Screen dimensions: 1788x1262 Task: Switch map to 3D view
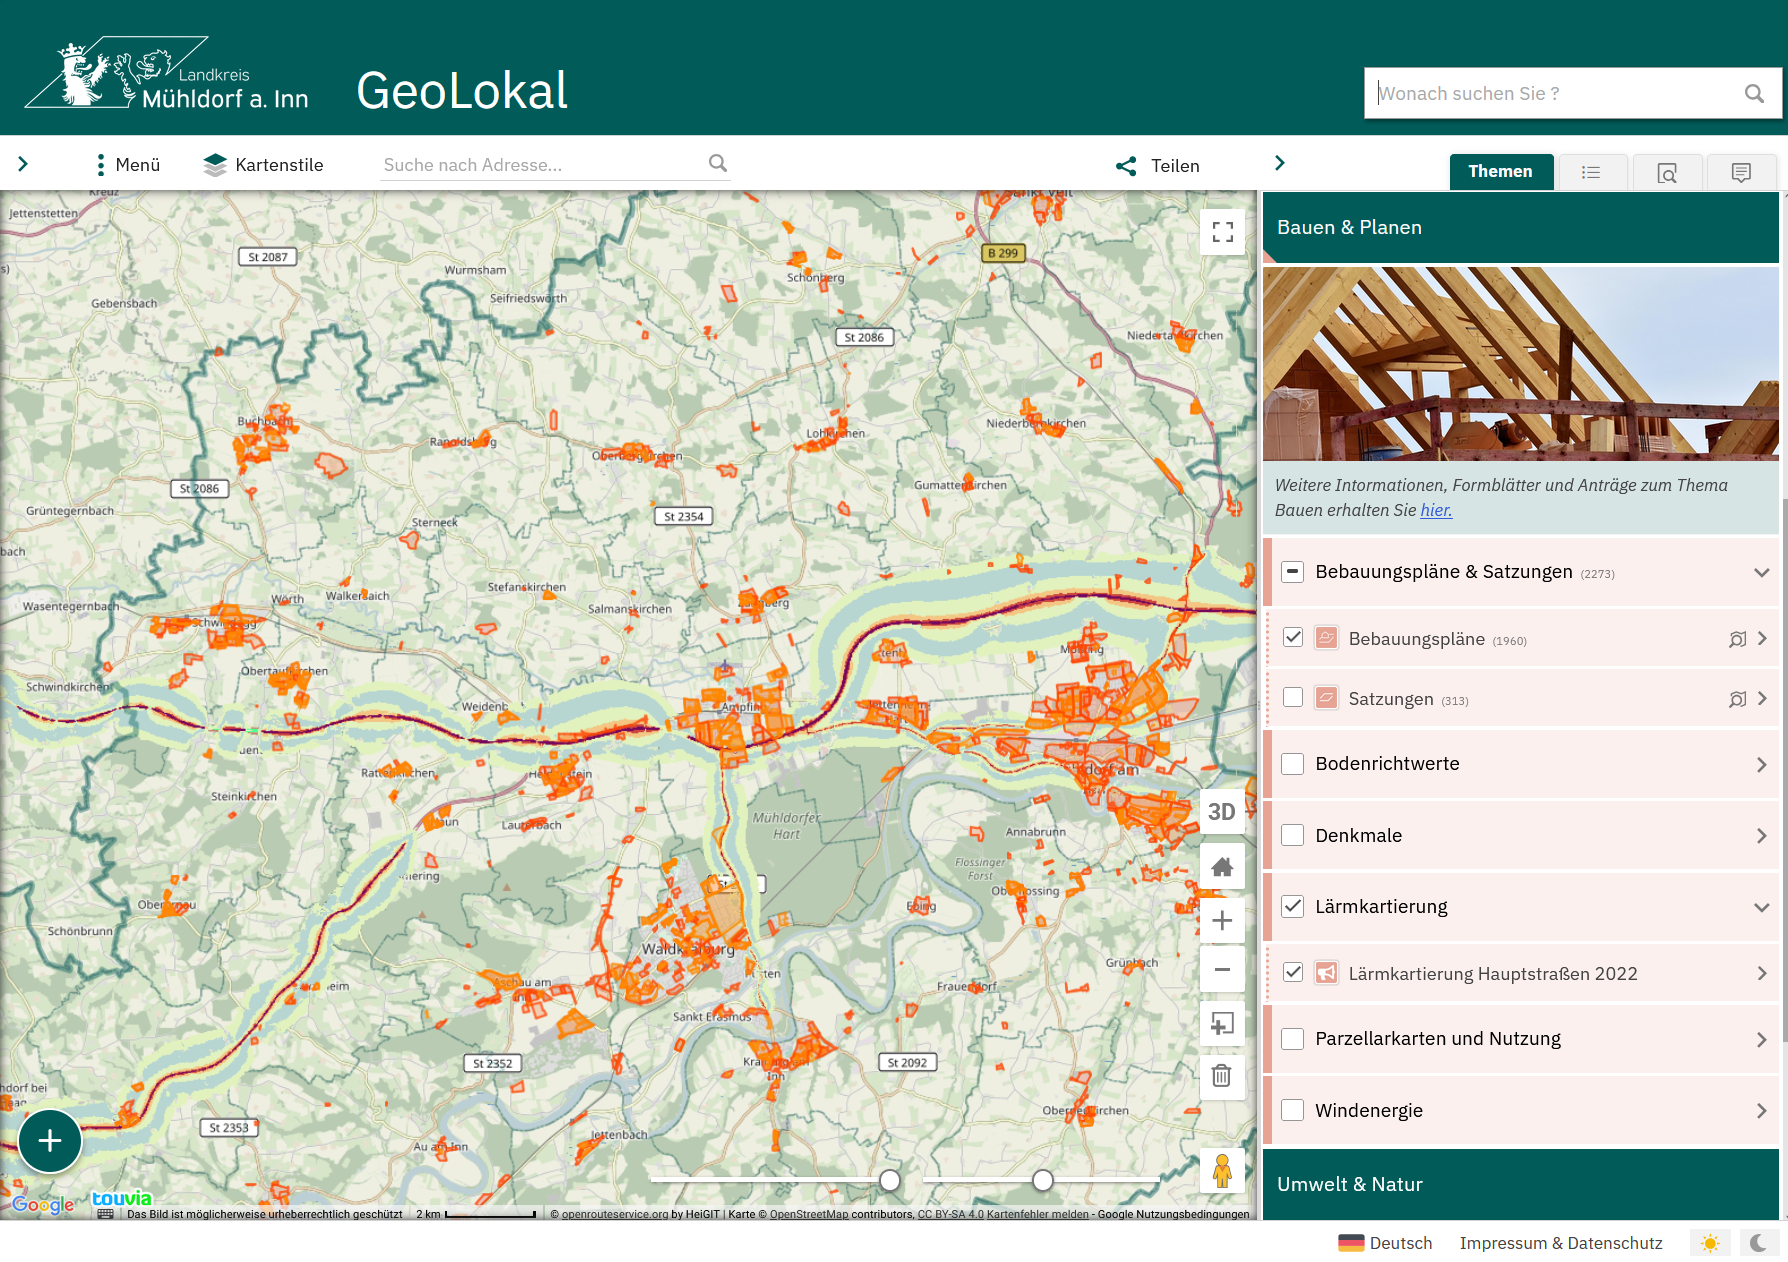click(x=1222, y=812)
